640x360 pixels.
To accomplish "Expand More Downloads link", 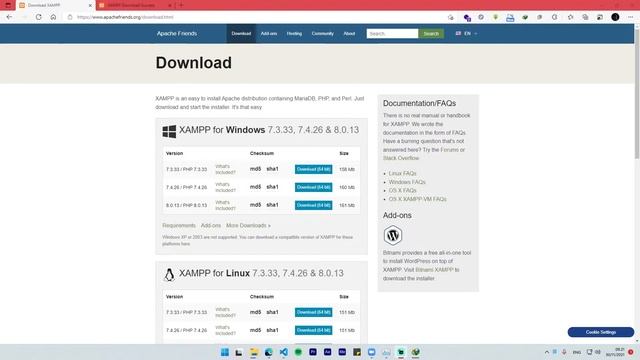I will 248,225.
